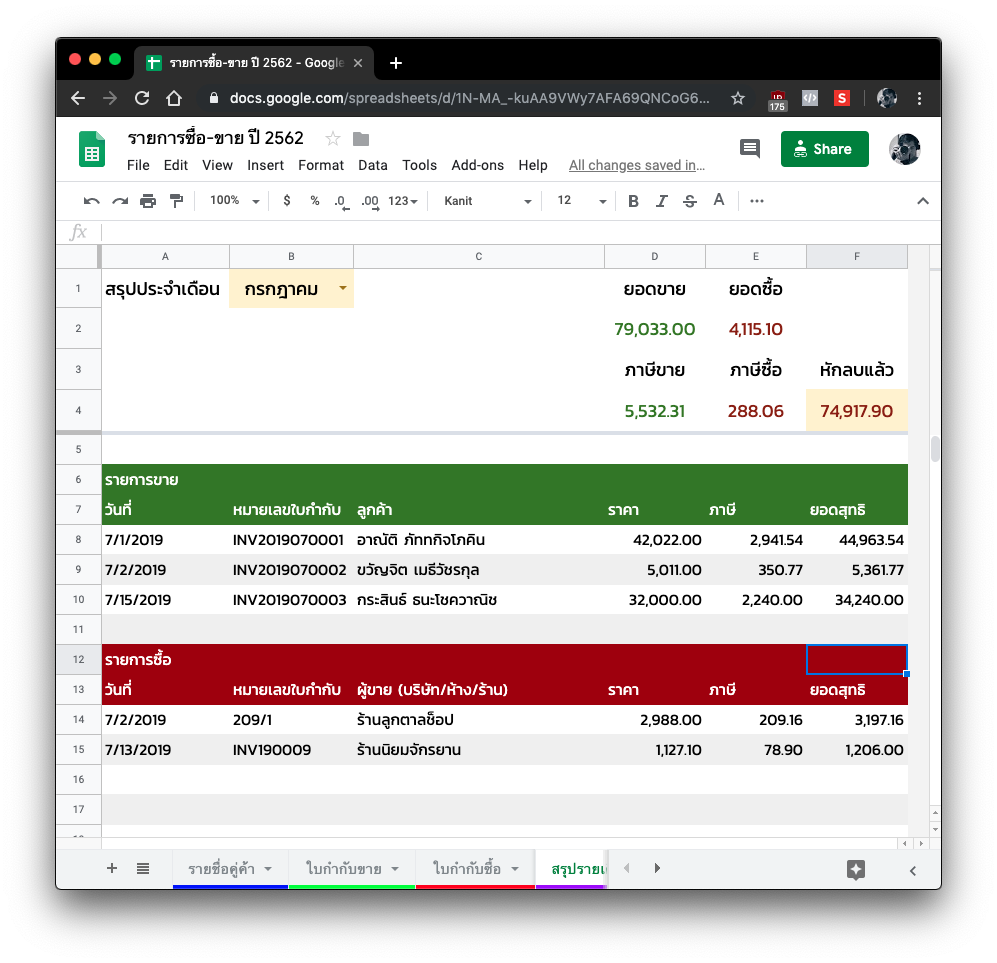
Task: Open the Format menu
Action: pos(320,165)
